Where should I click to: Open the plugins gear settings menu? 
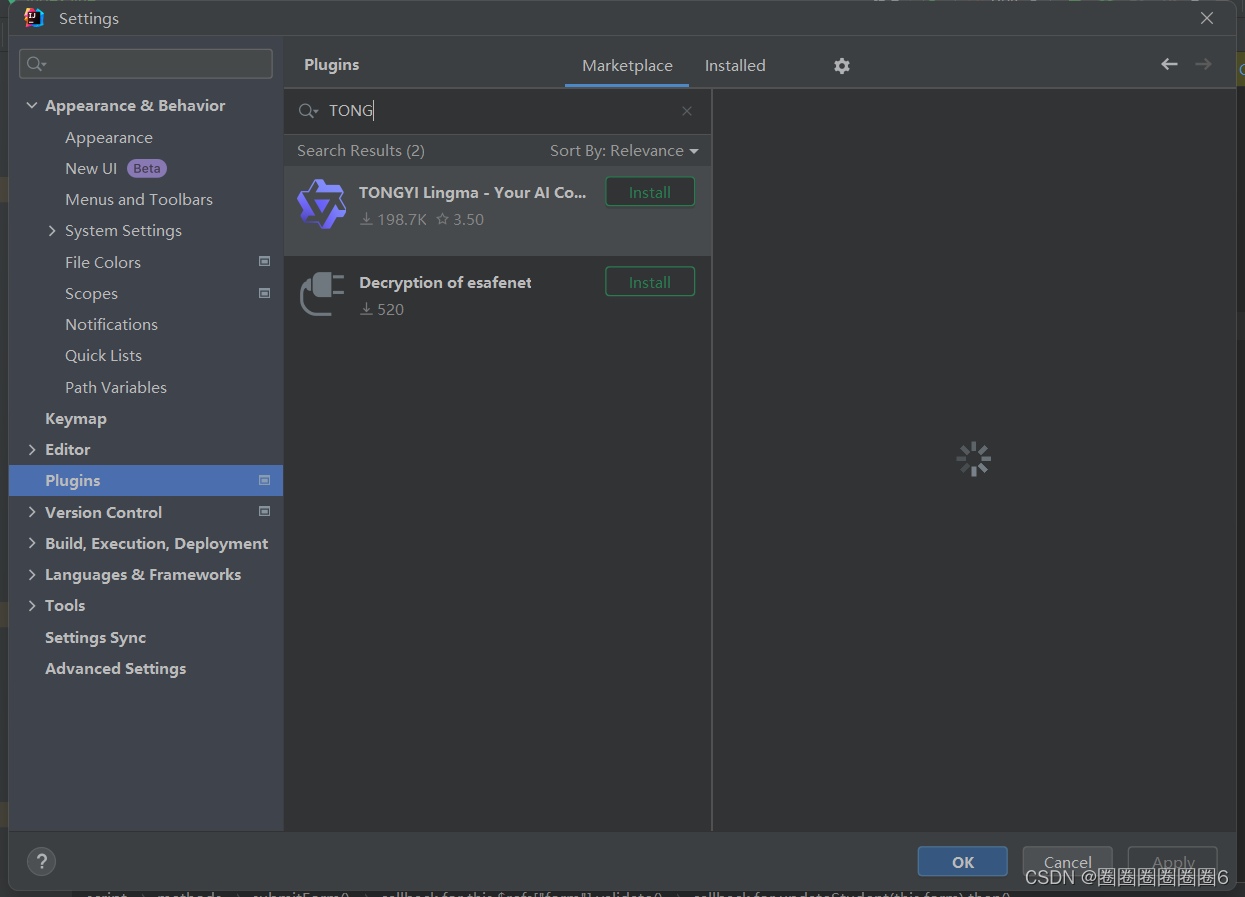click(842, 66)
